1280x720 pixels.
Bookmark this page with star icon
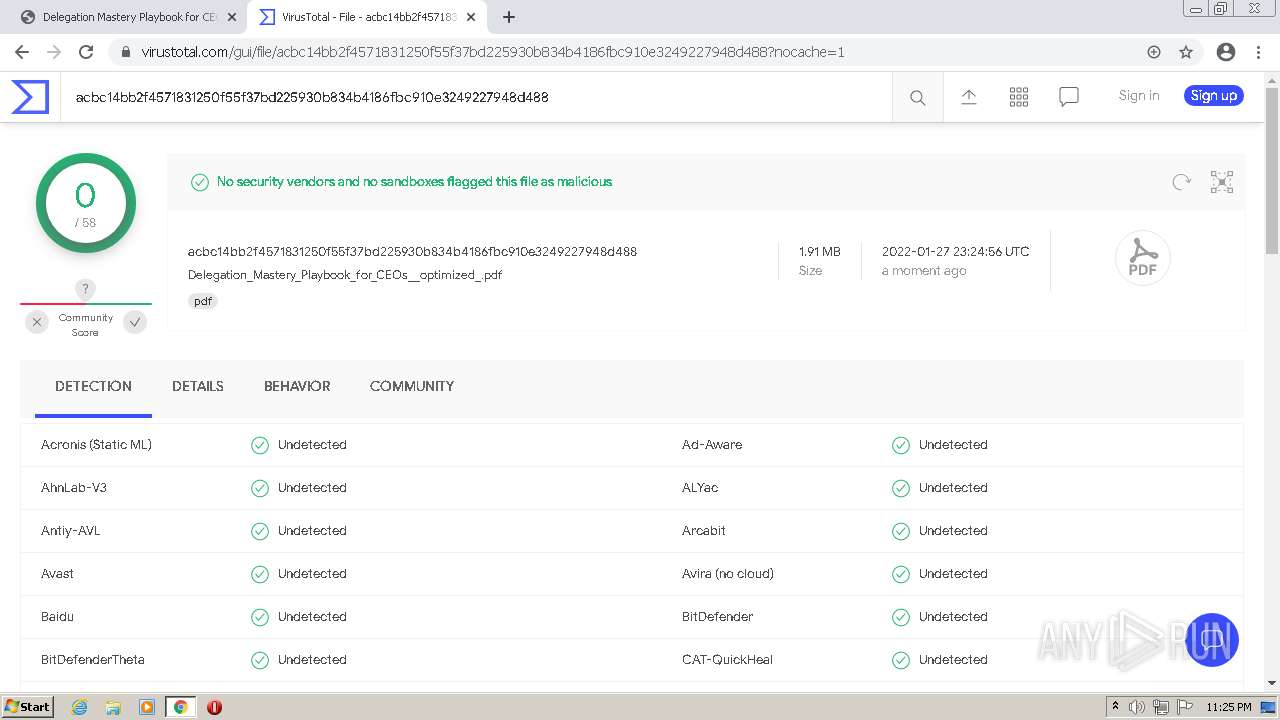point(1186,52)
